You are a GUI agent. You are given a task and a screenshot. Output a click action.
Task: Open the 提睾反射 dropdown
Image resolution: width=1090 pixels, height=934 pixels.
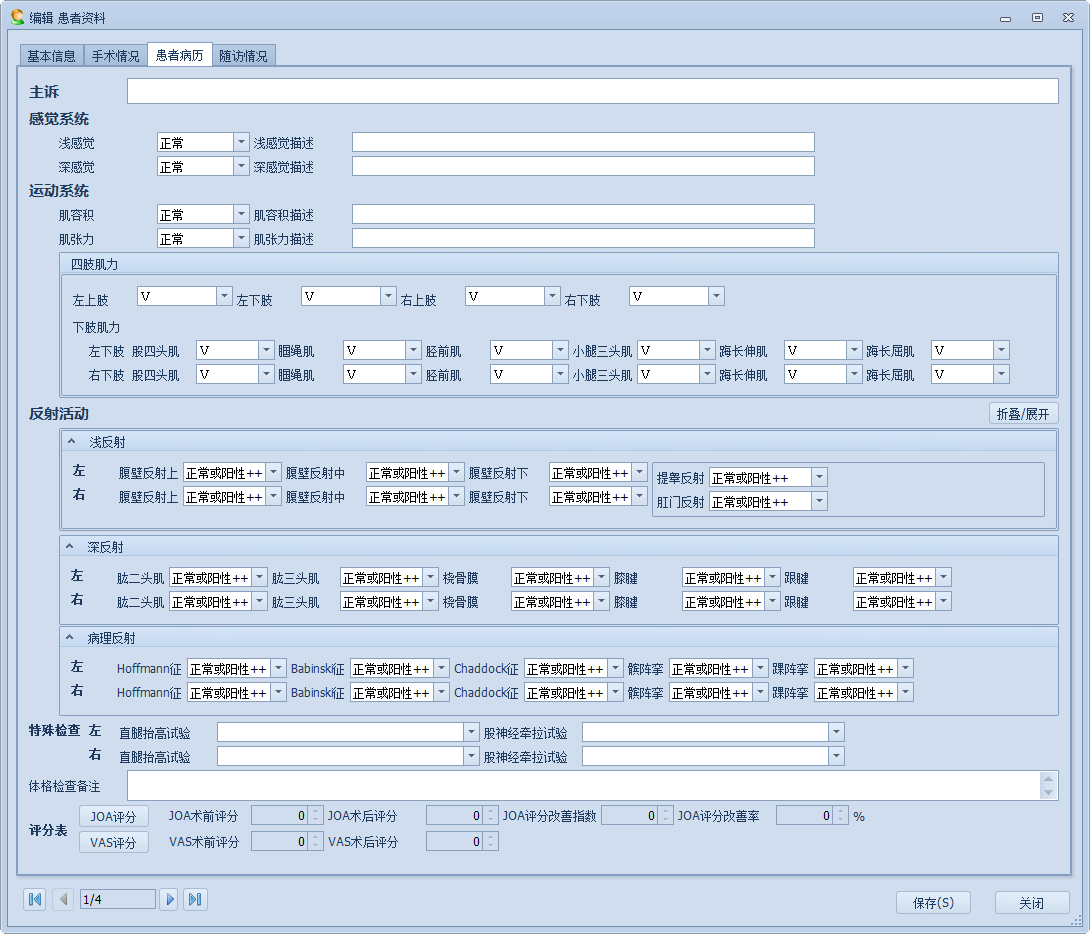tap(819, 477)
